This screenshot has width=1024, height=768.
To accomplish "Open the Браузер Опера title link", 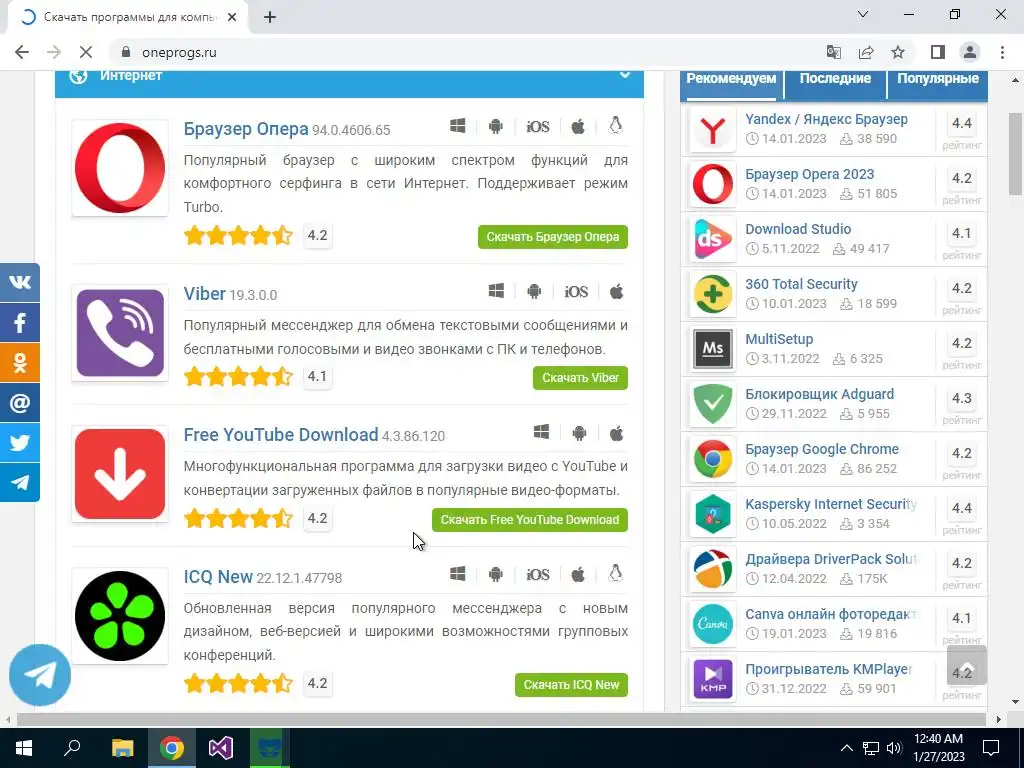I will pyautogui.click(x=246, y=128).
